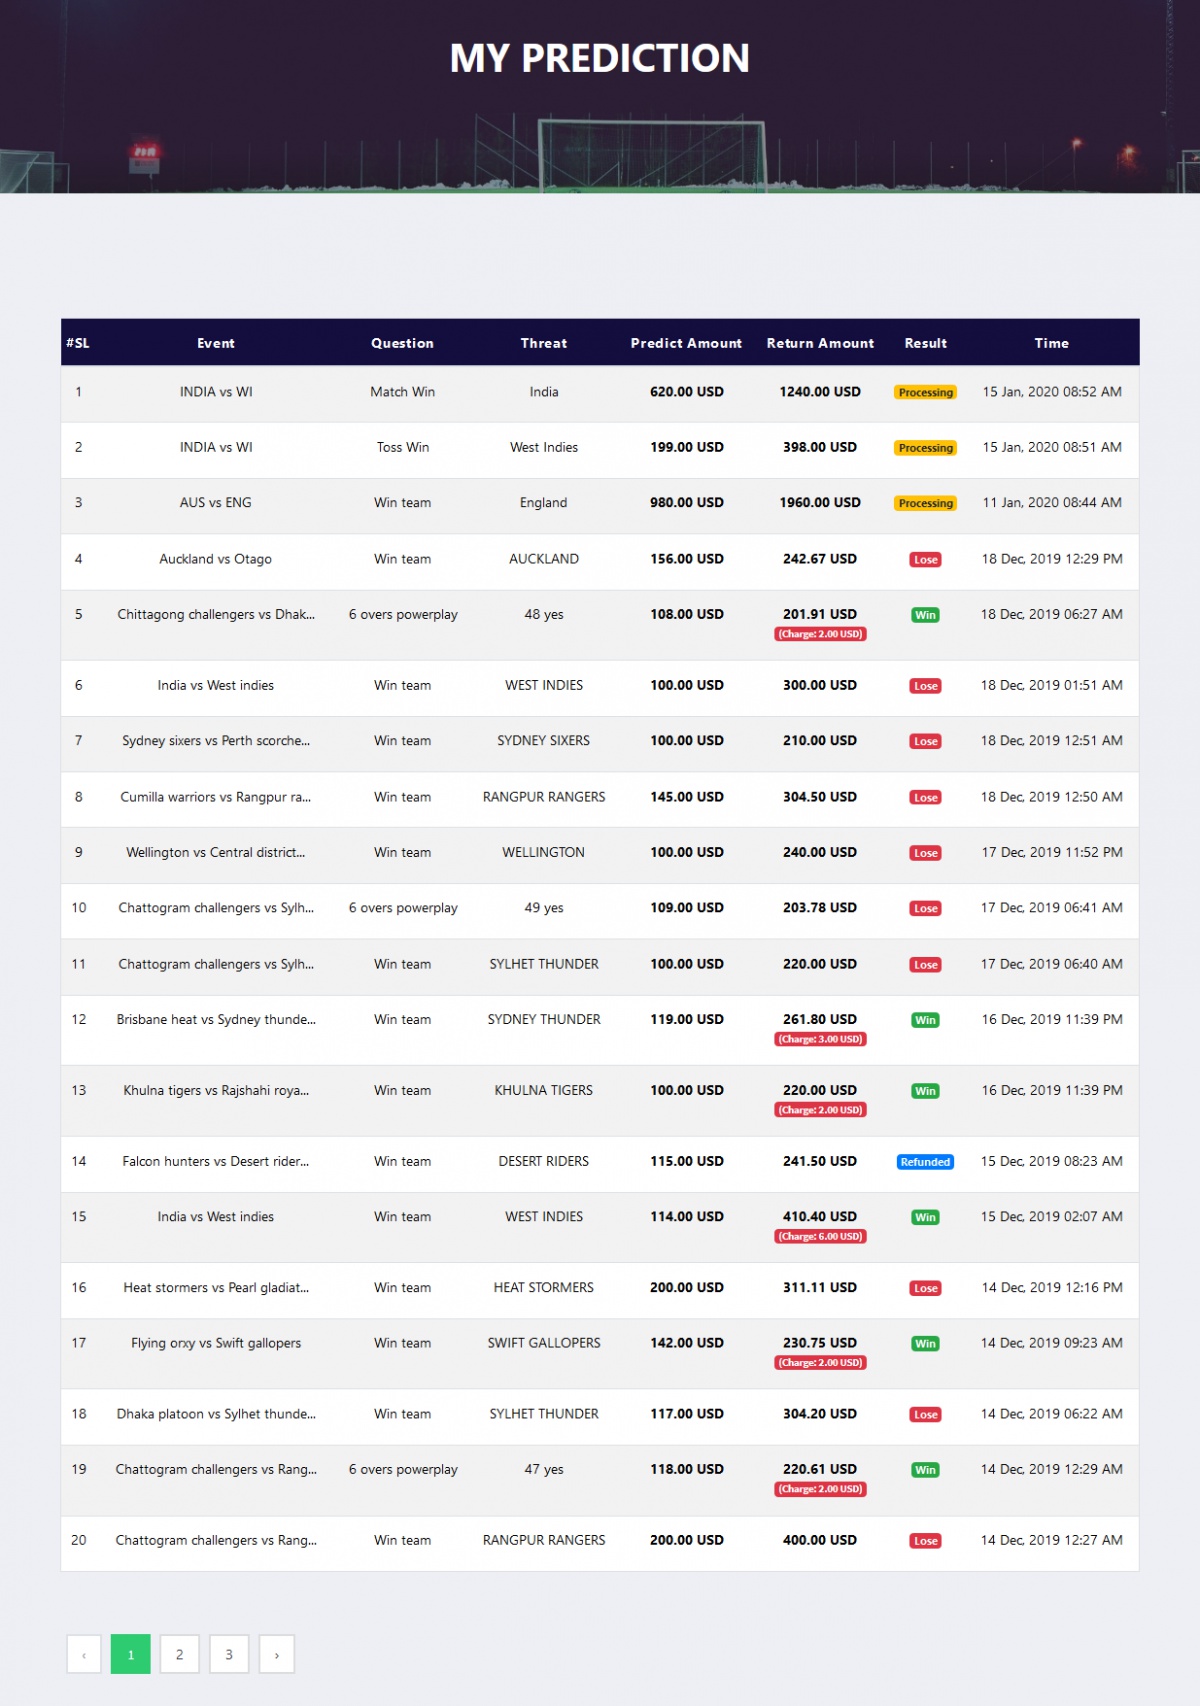The width and height of the screenshot is (1200, 1706).
Task: Click the Processing badge in row 1
Action: (925, 393)
